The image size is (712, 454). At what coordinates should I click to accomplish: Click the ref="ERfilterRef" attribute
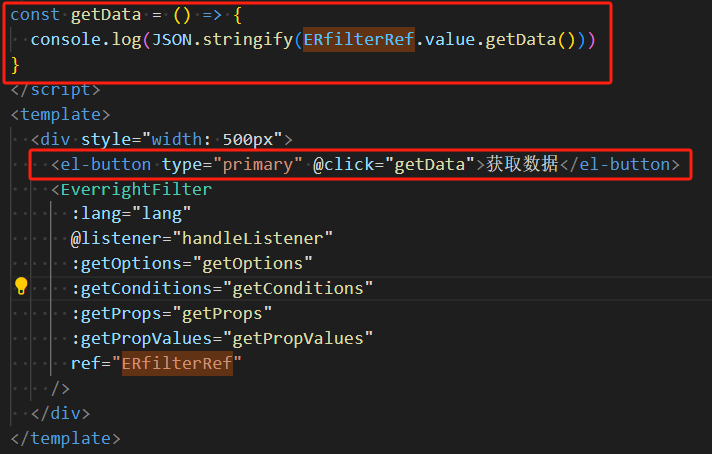click(156, 363)
